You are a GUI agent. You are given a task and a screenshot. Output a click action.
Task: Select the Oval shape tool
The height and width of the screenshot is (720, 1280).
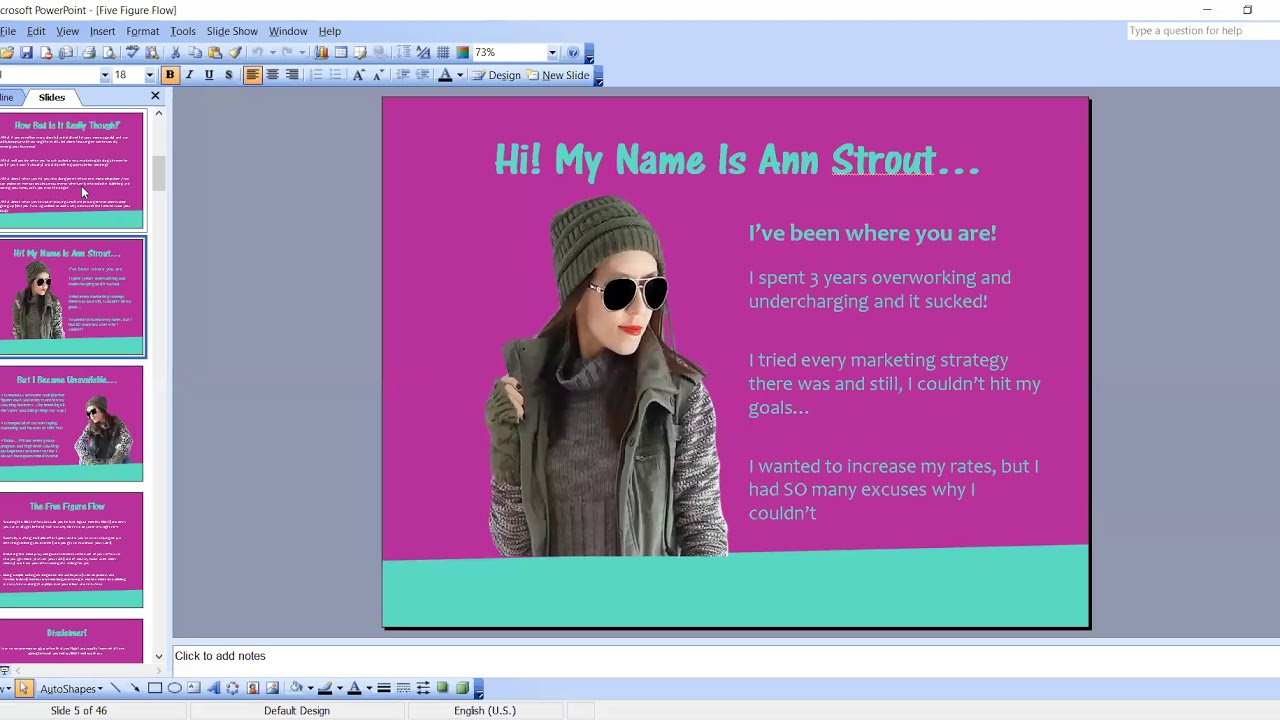pyautogui.click(x=174, y=688)
